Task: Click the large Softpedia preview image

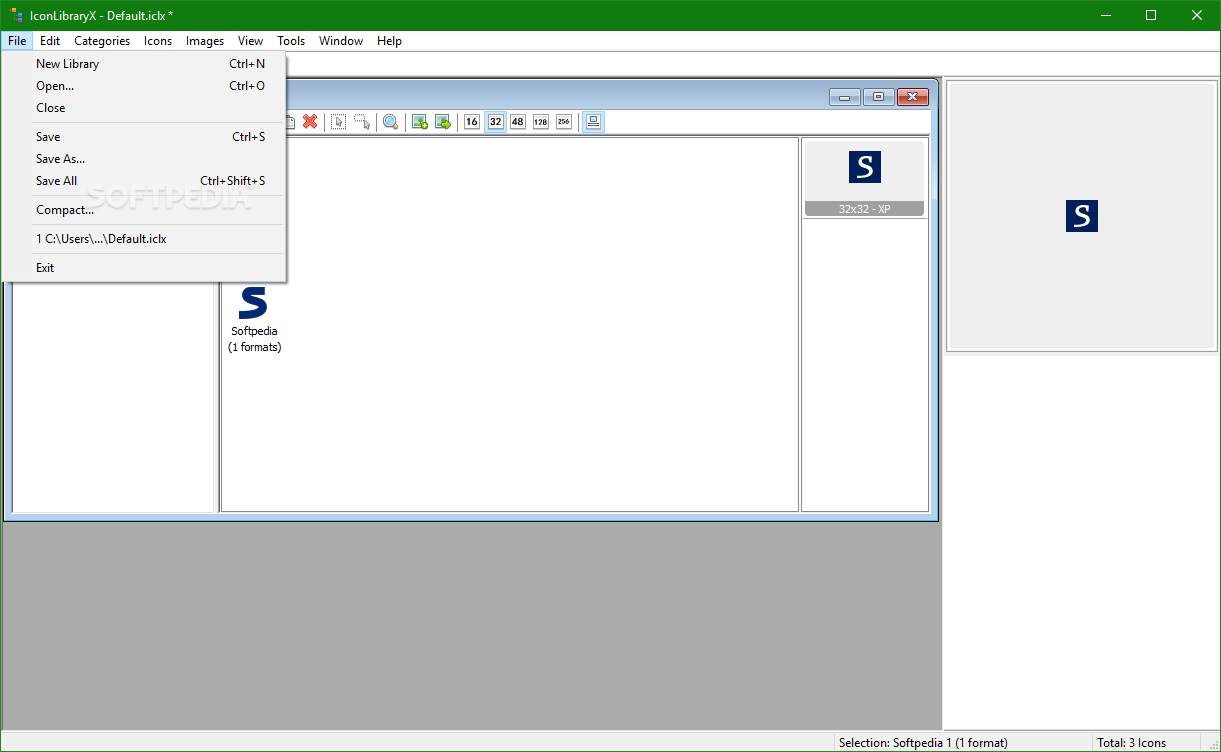Action: [1082, 216]
